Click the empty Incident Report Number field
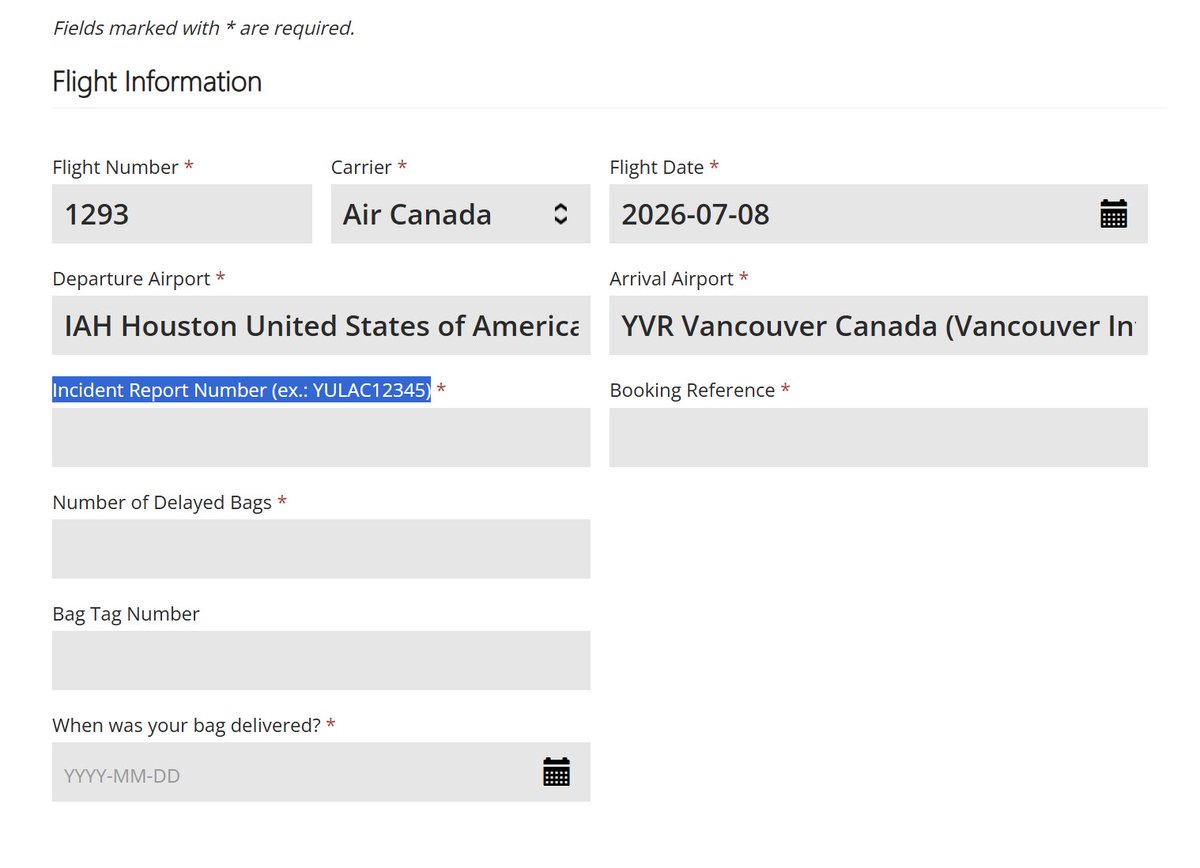Viewport: 1200px width, 868px height. pyautogui.click(x=321, y=437)
